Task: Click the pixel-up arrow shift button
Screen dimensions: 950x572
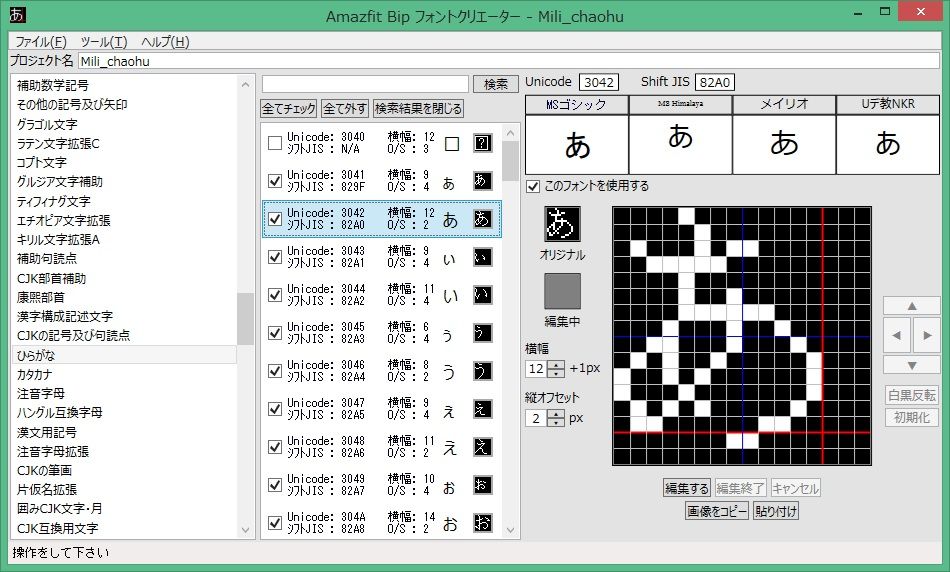Action: (x=911, y=305)
